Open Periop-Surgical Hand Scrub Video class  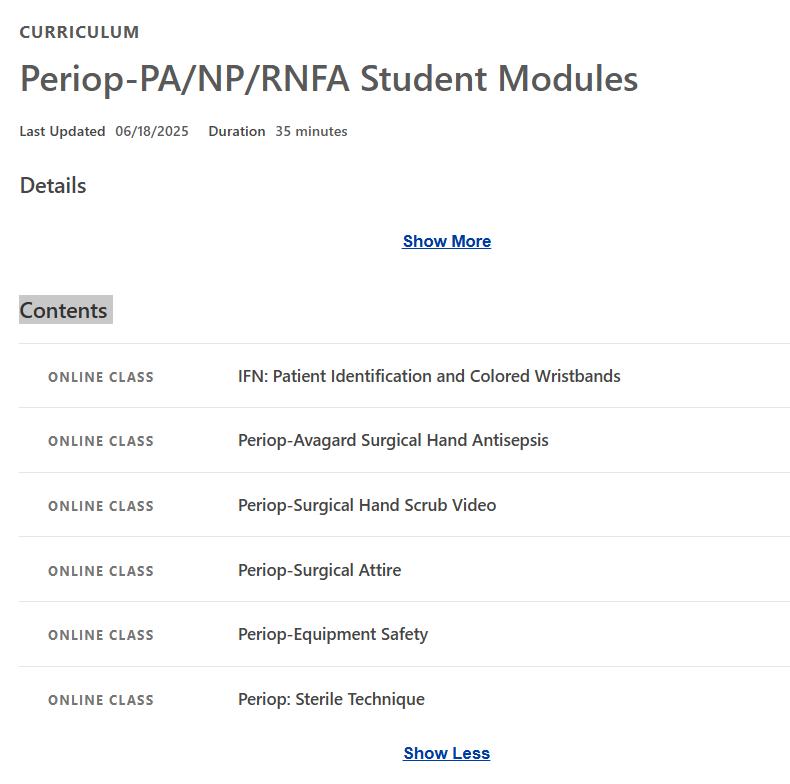367,505
